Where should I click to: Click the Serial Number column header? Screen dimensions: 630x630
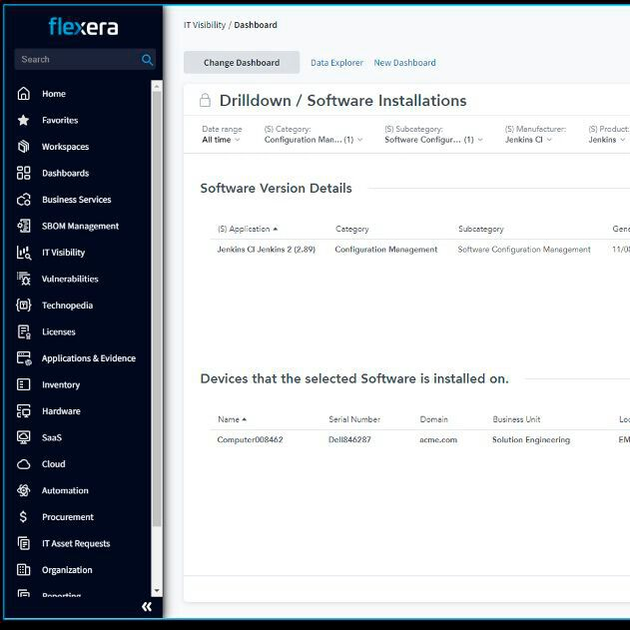click(354, 419)
